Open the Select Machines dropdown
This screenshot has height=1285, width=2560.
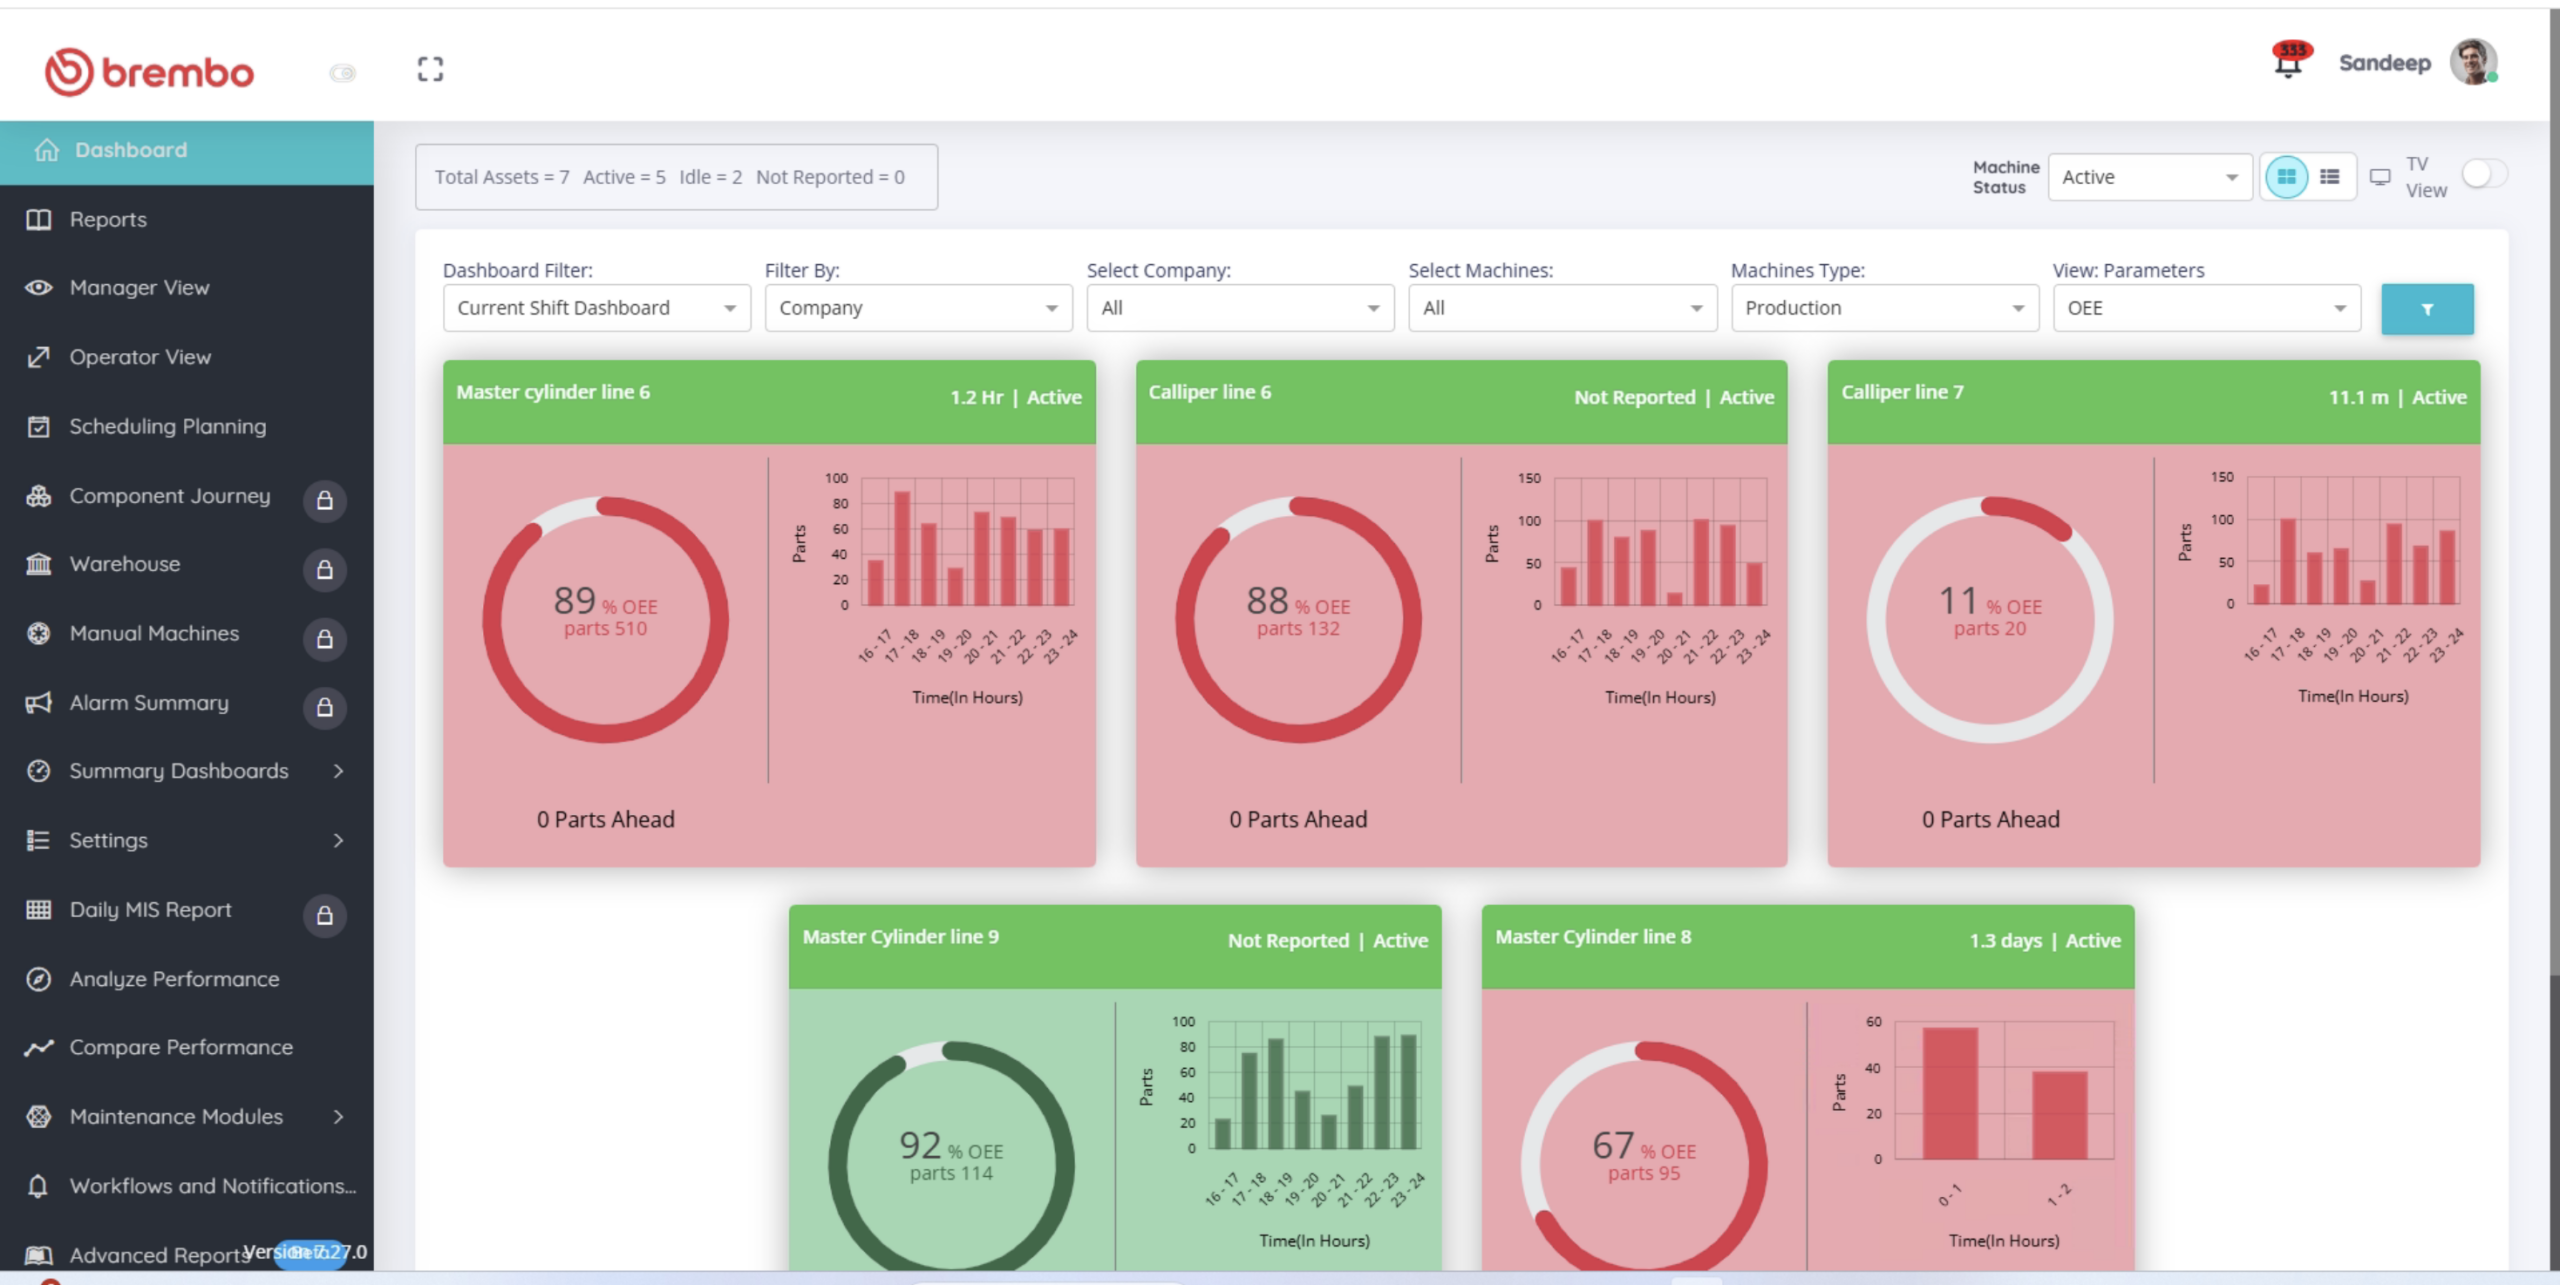click(1562, 308)
